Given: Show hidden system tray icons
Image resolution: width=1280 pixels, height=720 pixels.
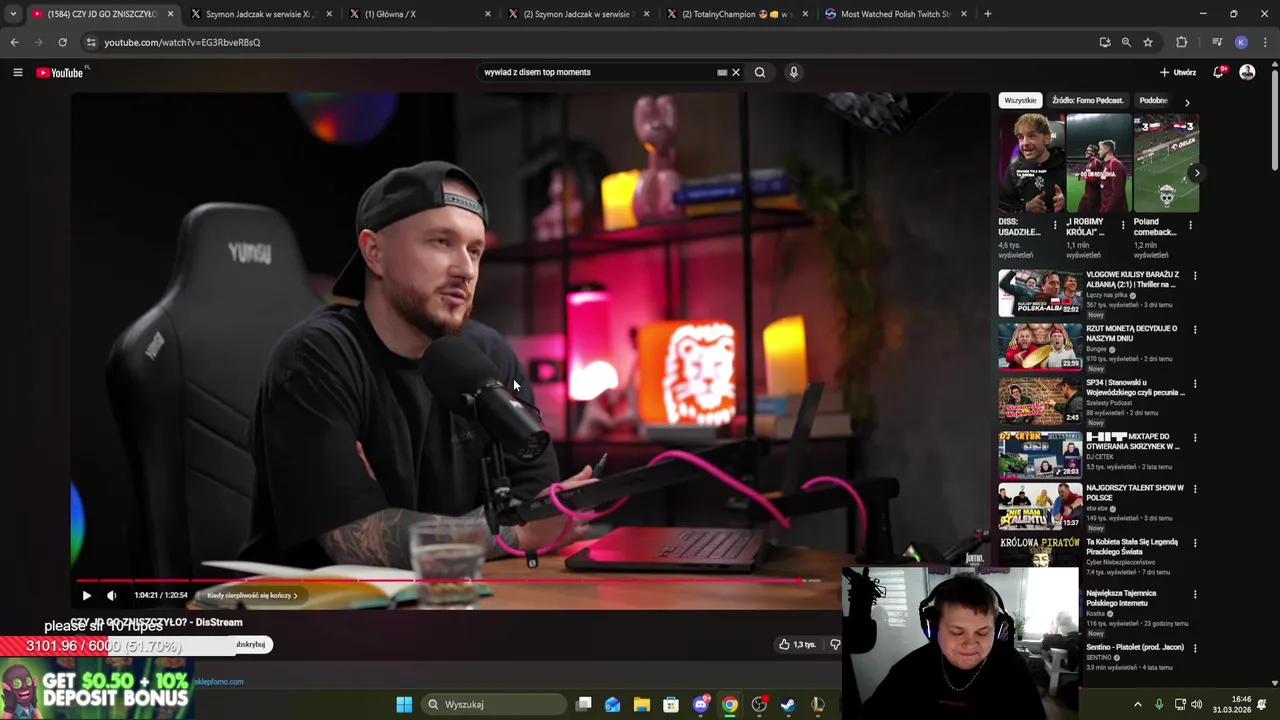Looking at the screenshot, I should (x=1137, y=704).
